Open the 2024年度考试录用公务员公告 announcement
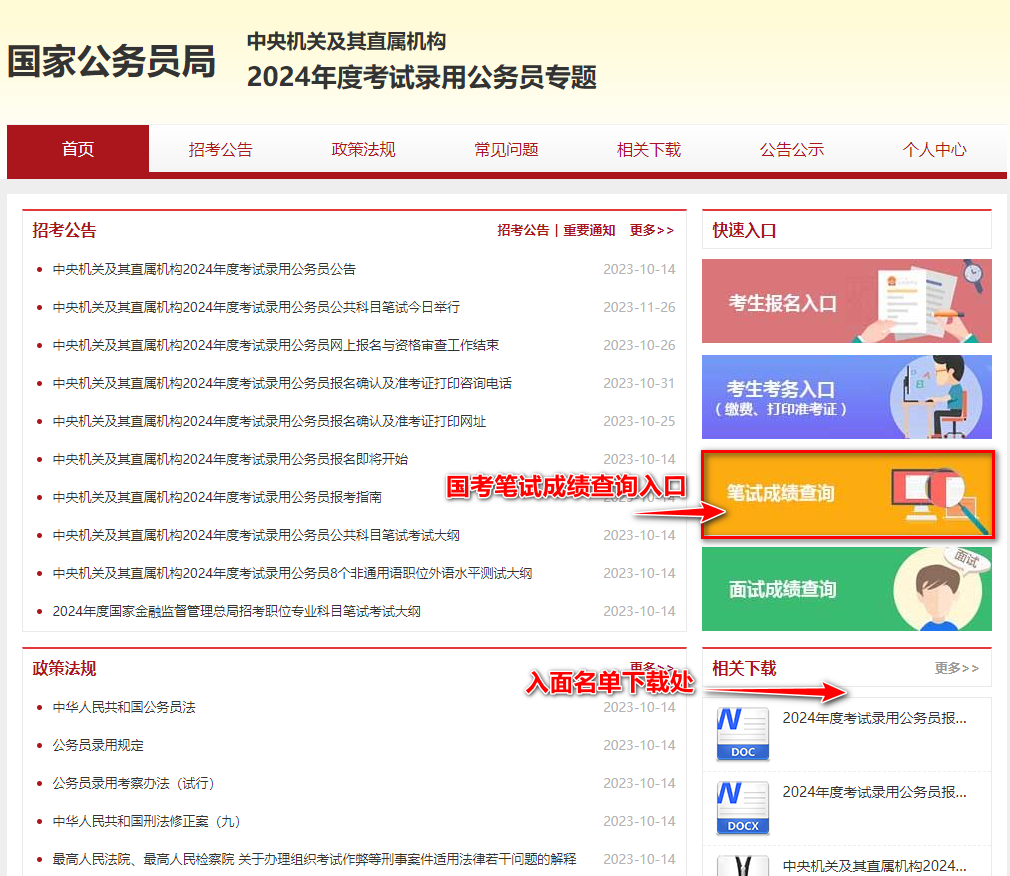This screenshot has width=1010, height=876. click(204, 269)
